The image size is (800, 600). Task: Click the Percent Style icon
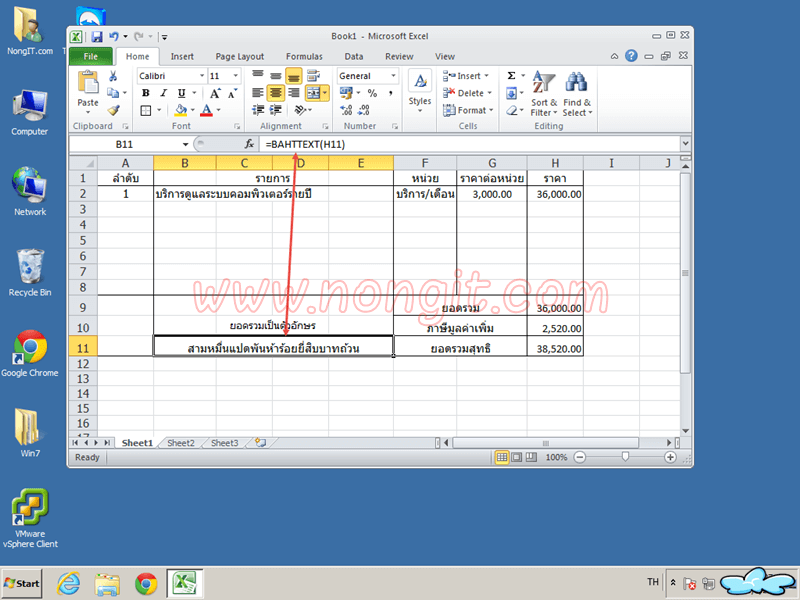coord(373,92)
